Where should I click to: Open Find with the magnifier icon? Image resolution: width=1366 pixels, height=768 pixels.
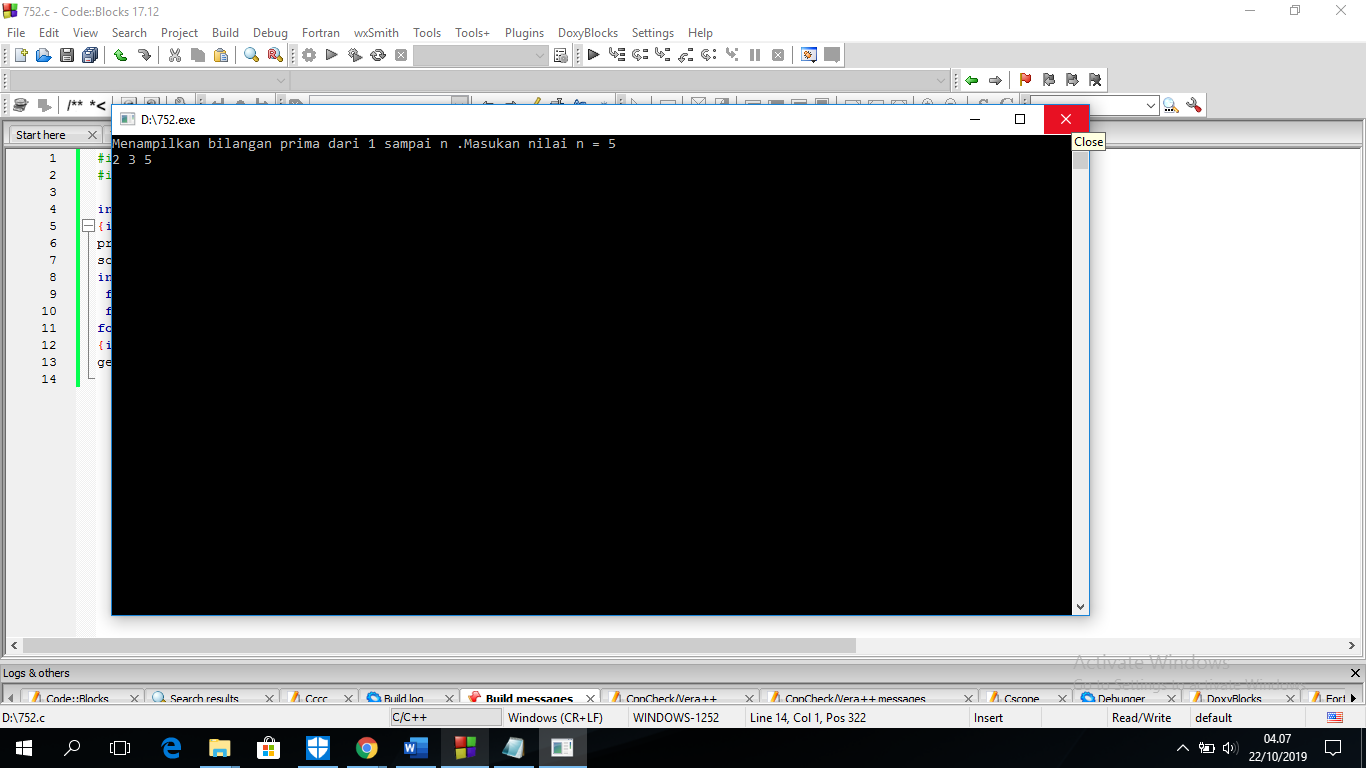(x=252, y=55)
